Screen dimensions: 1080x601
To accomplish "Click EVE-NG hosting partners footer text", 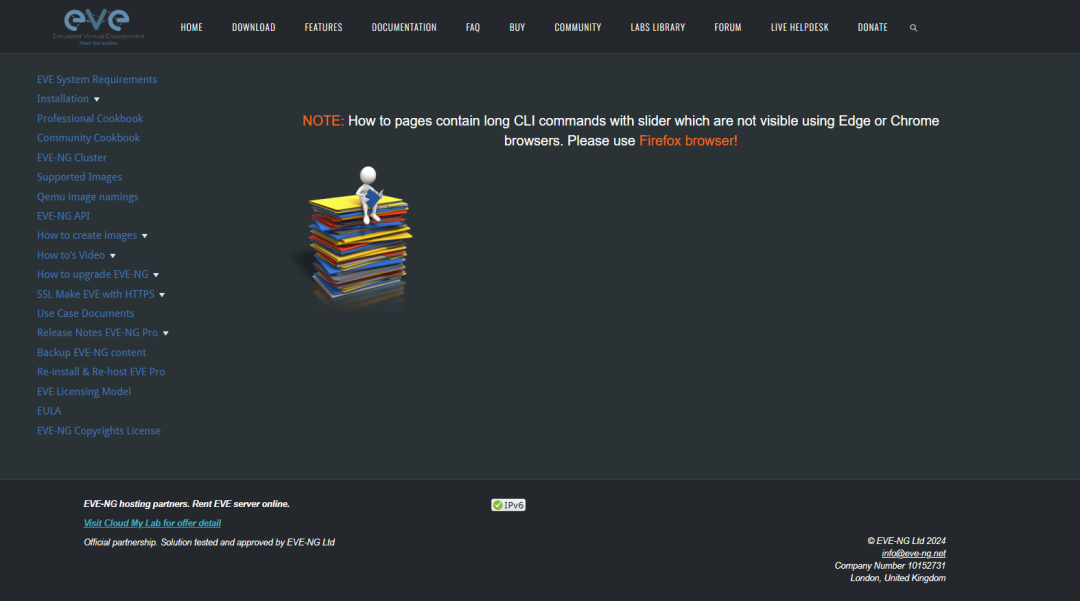I will (187, 504).
